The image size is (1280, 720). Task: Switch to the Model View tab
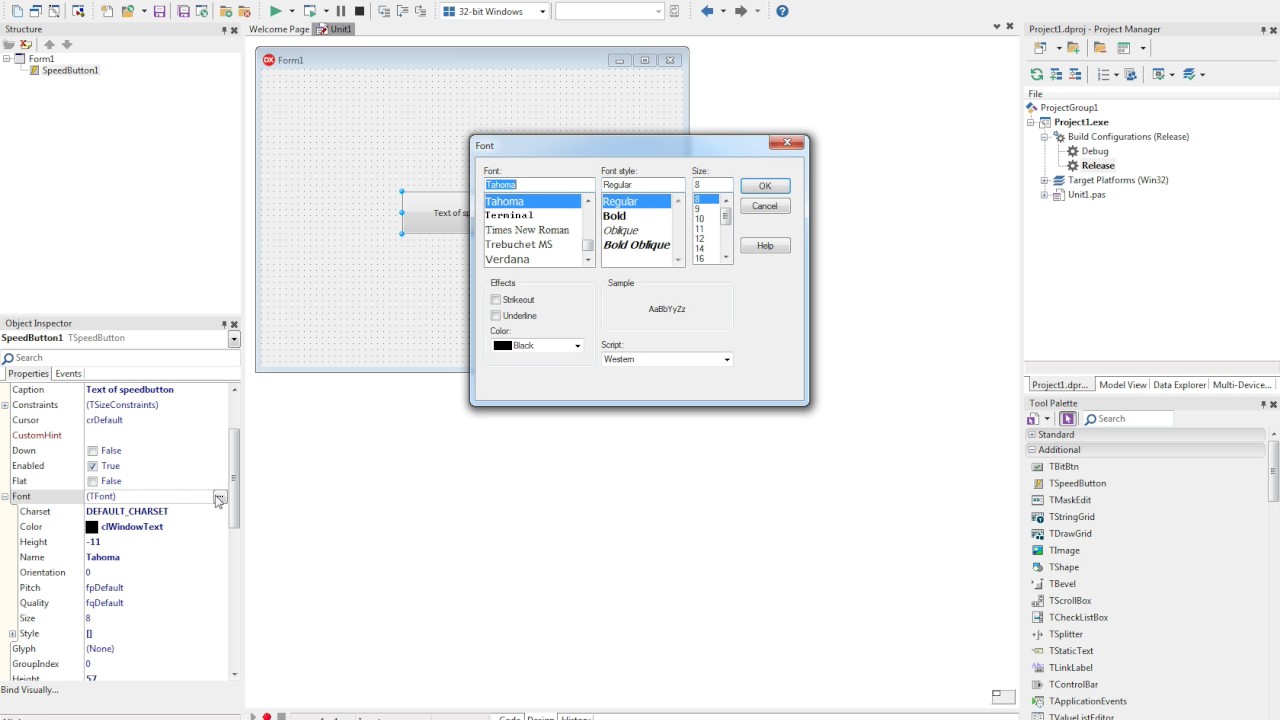[1122, 385]
